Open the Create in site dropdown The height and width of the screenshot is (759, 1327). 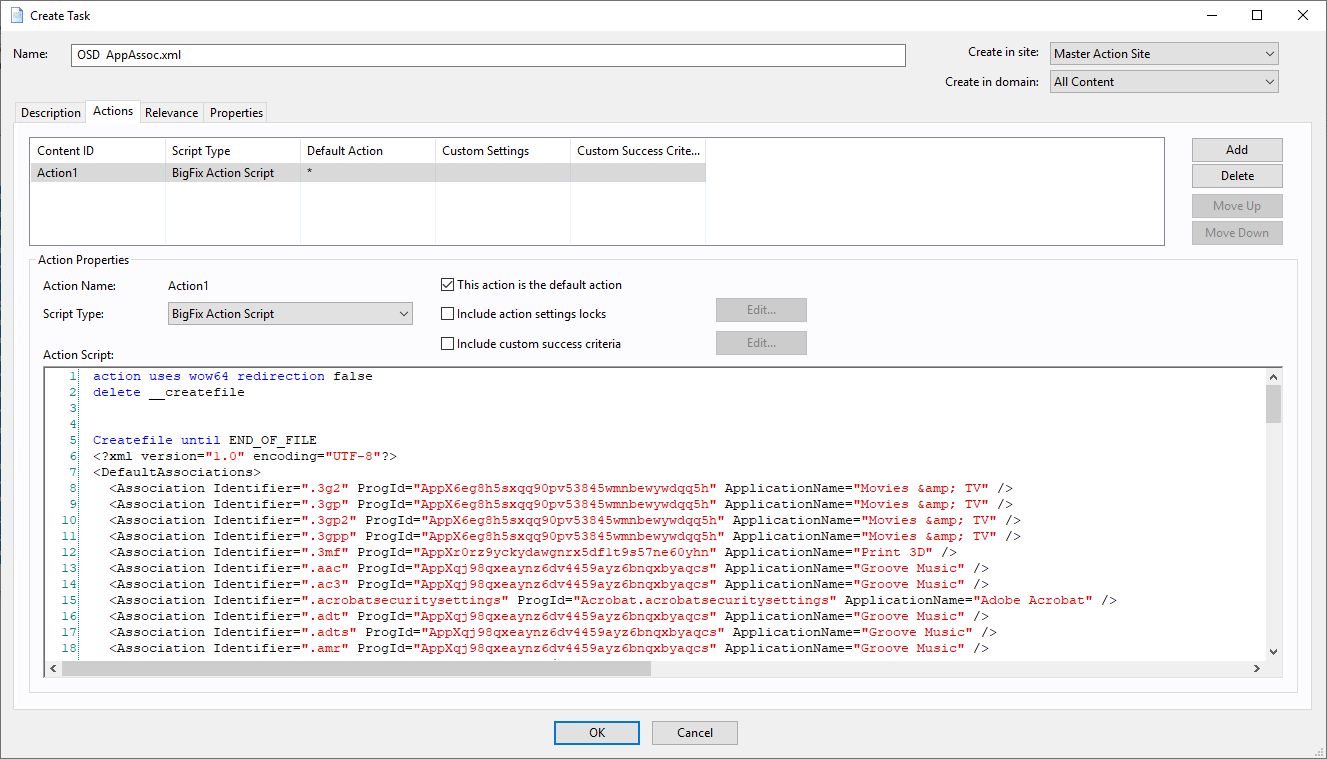[1163, 54]
